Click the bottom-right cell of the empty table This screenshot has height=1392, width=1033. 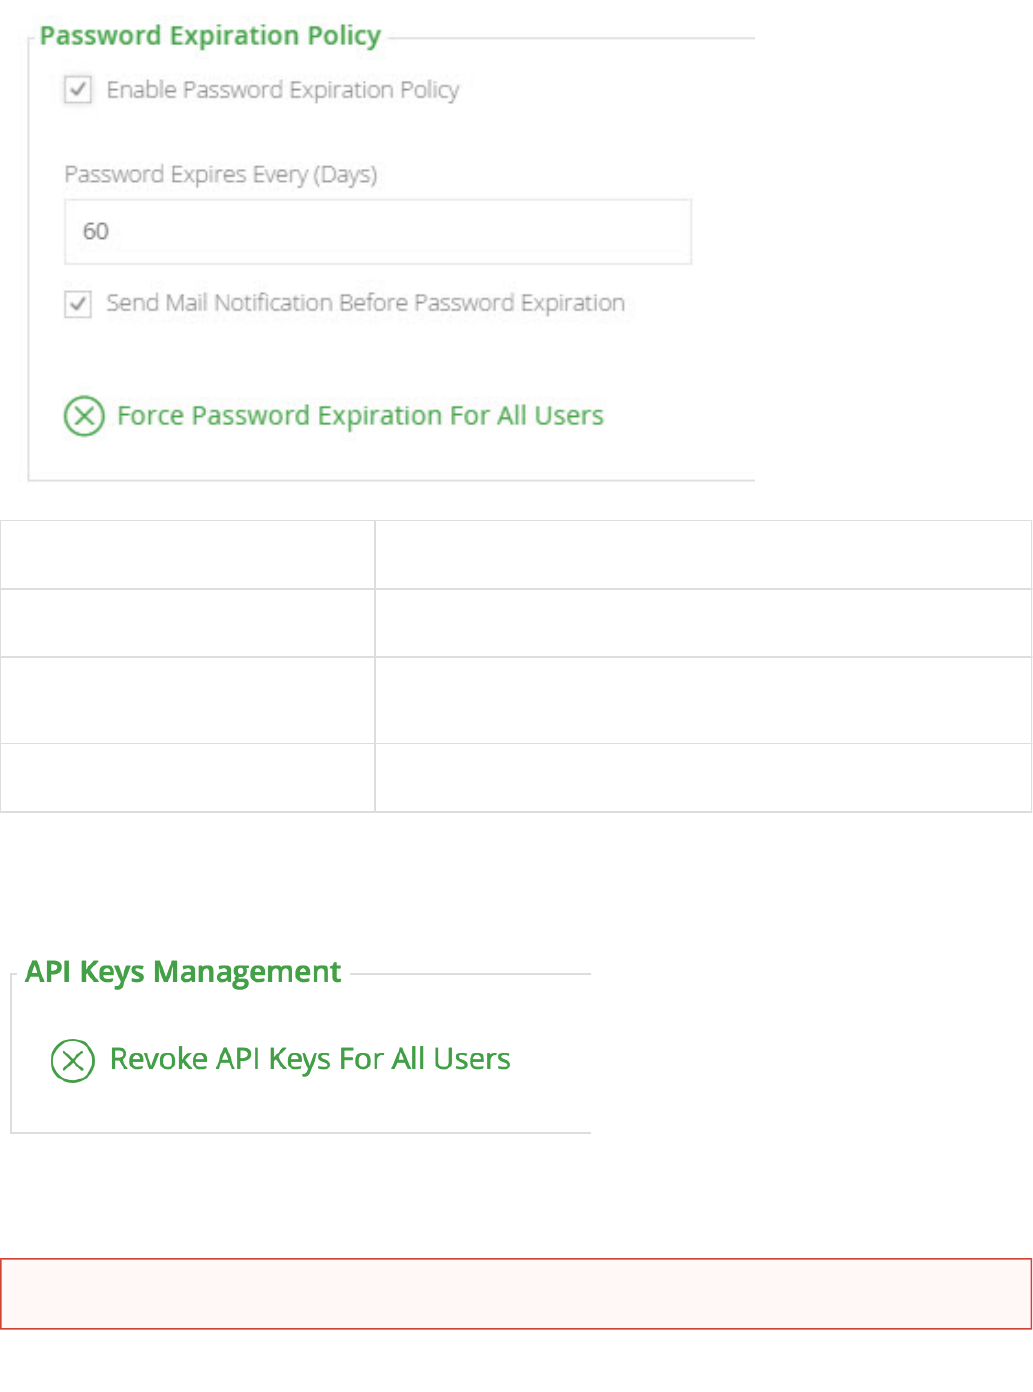703,778
